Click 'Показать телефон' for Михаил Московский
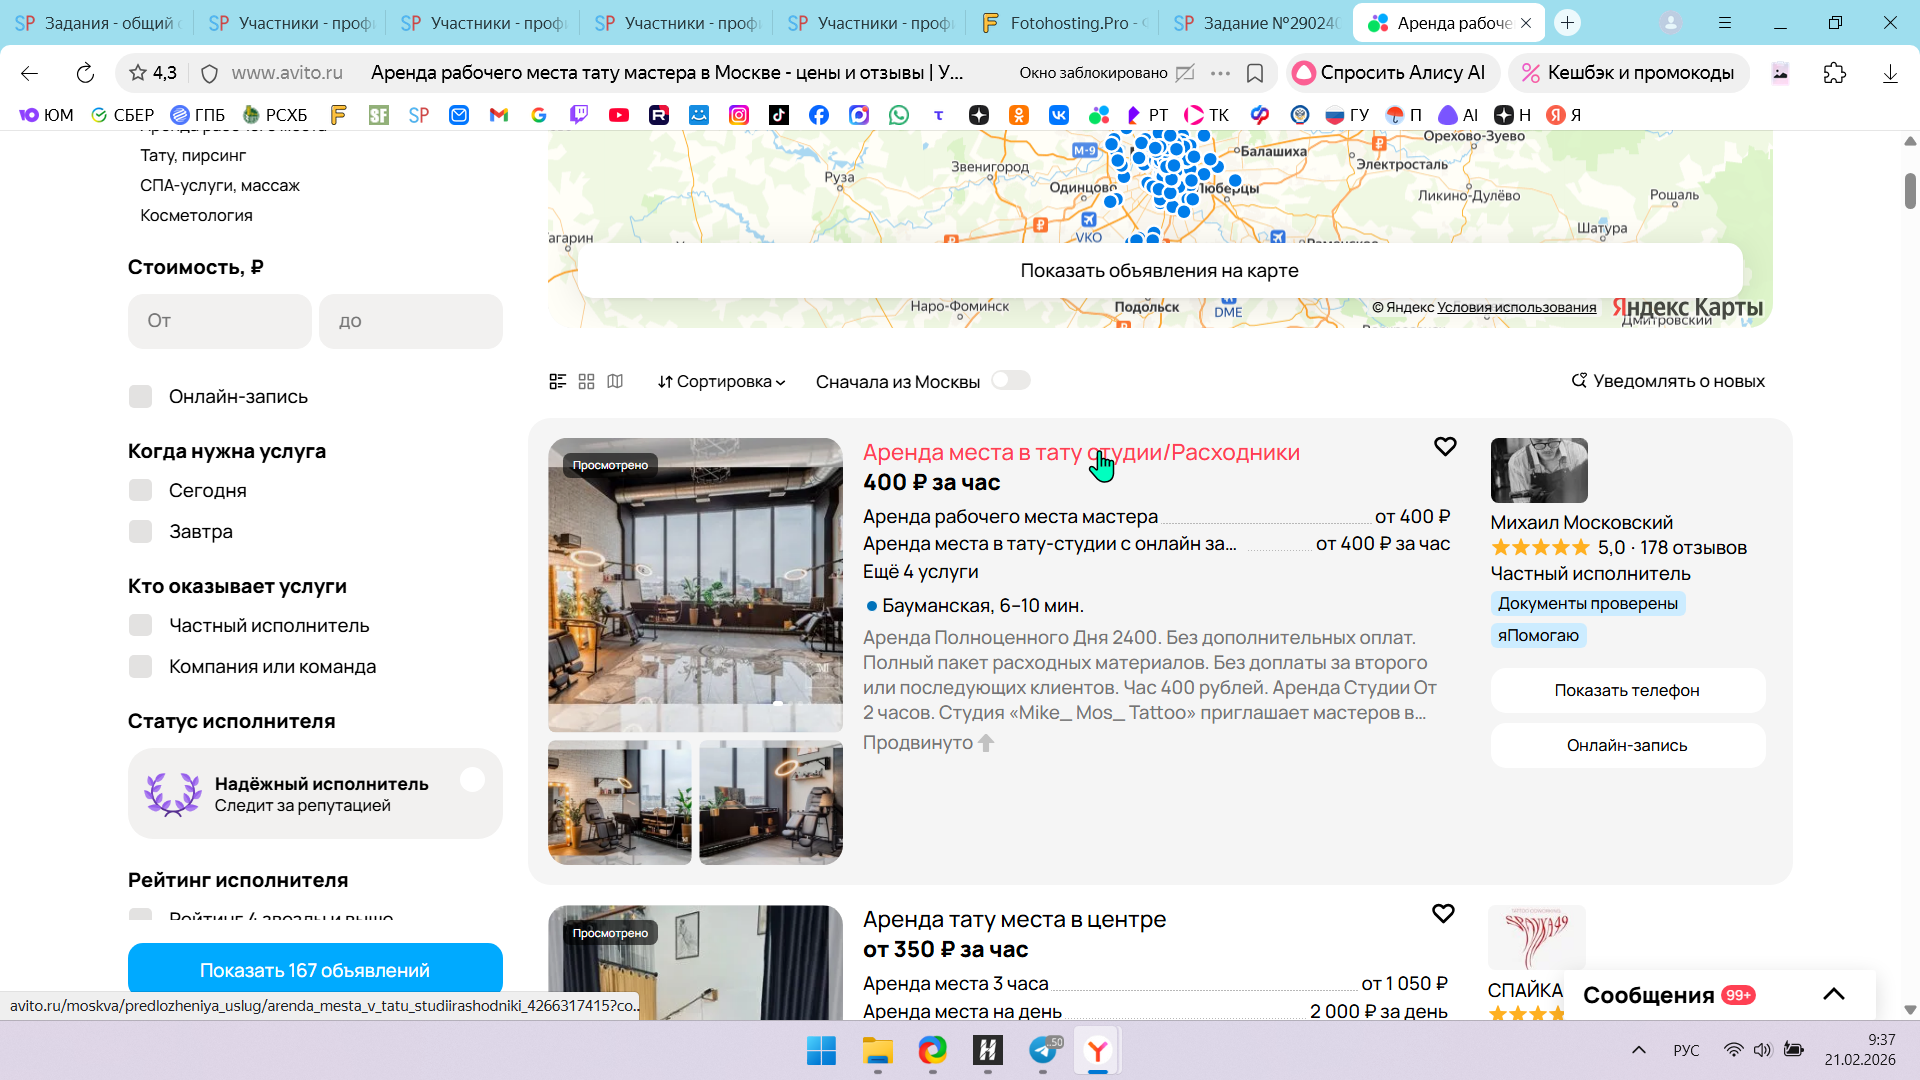 point(1627,691)
